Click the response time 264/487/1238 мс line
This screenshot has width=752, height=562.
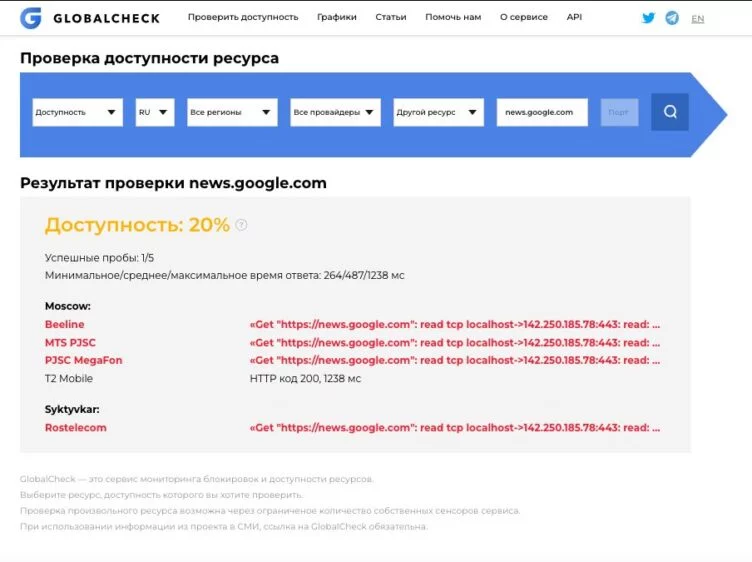[x=224, y=276]
